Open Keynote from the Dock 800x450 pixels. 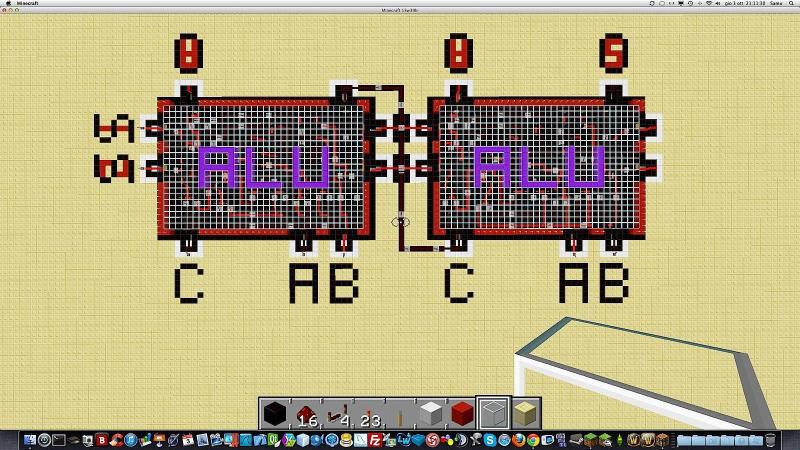point(159,440)
